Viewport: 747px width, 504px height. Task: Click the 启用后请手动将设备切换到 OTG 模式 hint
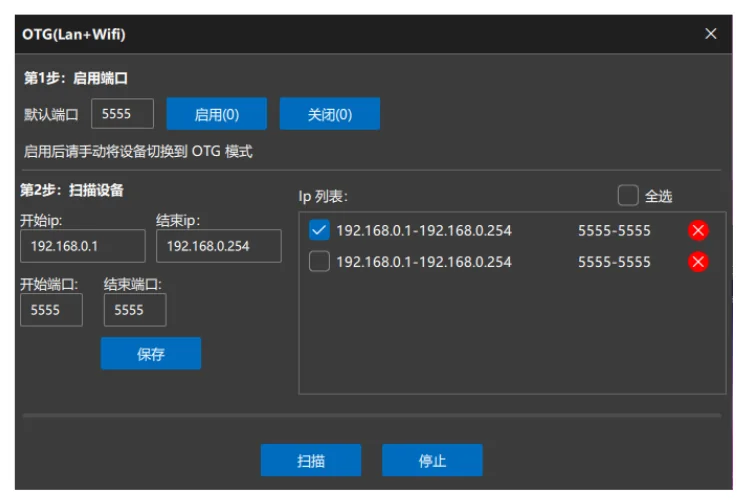(x=138, y=151)
